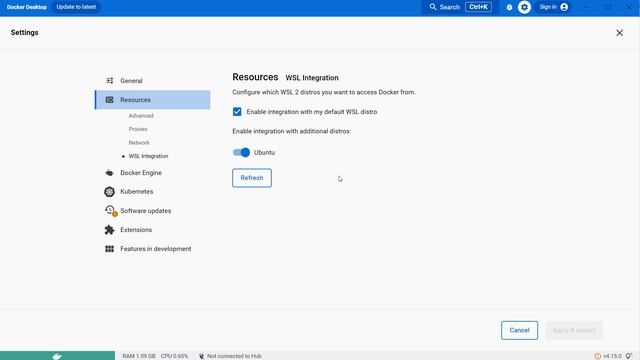
Task: Select the WSL Integration sub-item
Action: (148, 156)
